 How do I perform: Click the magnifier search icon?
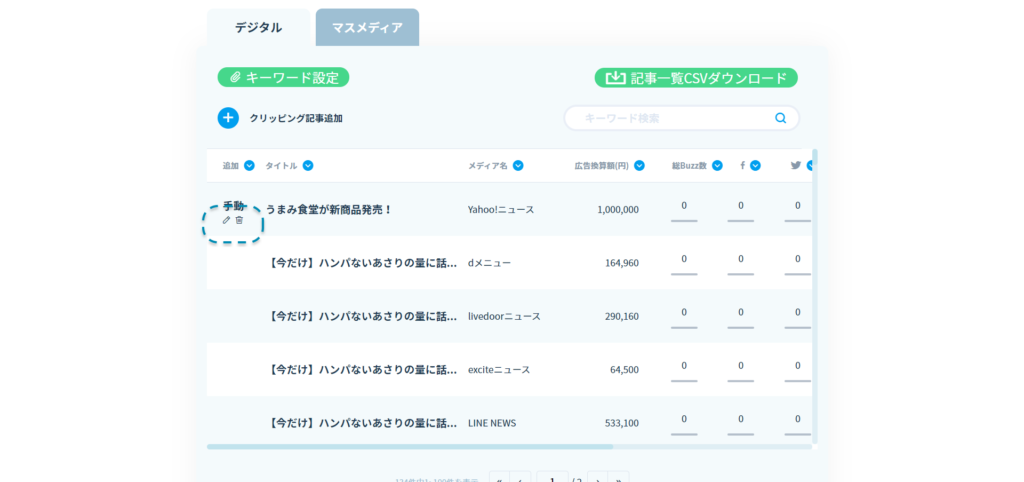coord(781,118)
